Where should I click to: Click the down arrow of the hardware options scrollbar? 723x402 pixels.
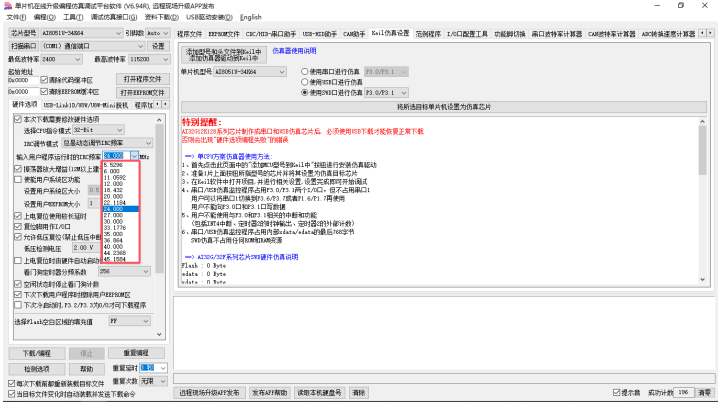[x=160, y=334]
